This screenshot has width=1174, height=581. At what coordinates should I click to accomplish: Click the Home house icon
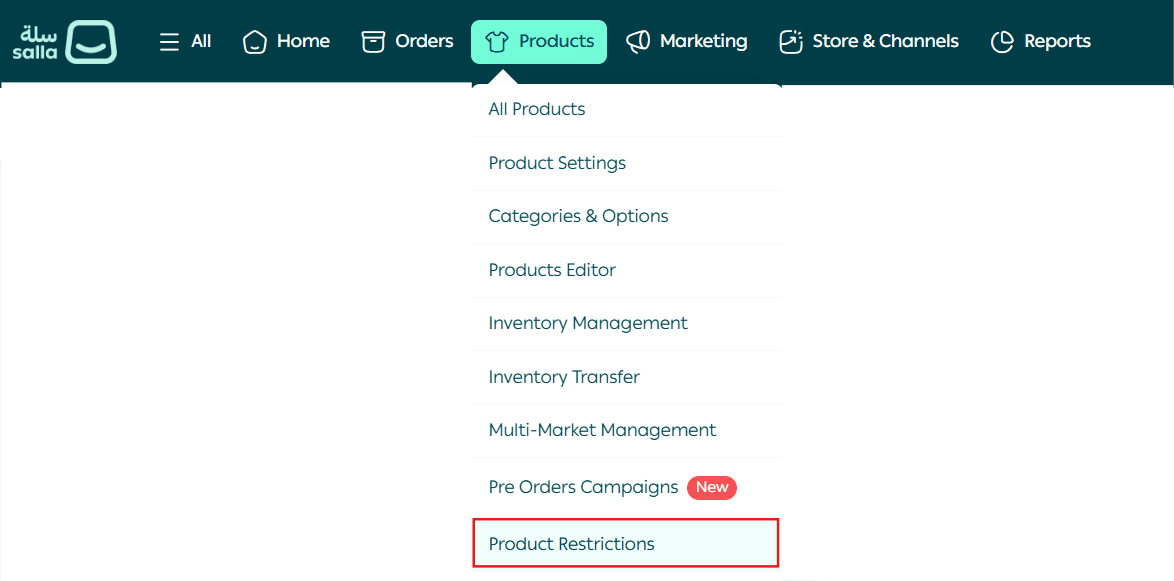tap(255, 42)
